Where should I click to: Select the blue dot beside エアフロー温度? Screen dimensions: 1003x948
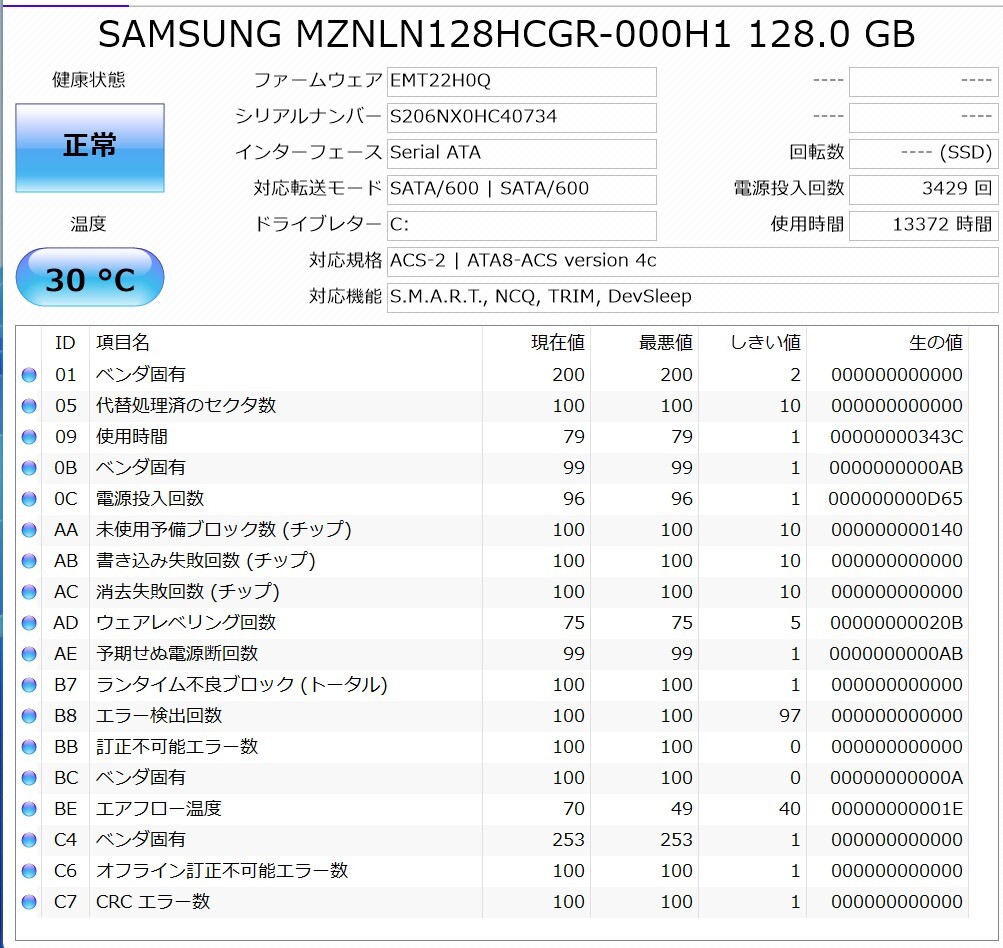[x=29, y=809]
